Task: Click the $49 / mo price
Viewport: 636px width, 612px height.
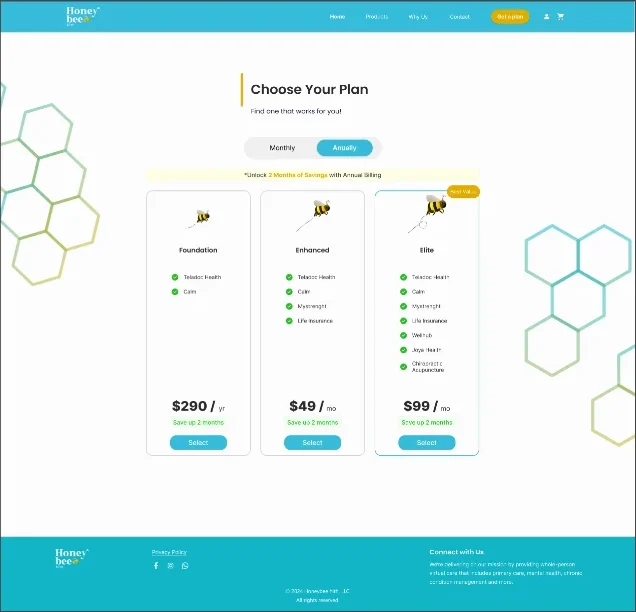Action: [313, 406]
